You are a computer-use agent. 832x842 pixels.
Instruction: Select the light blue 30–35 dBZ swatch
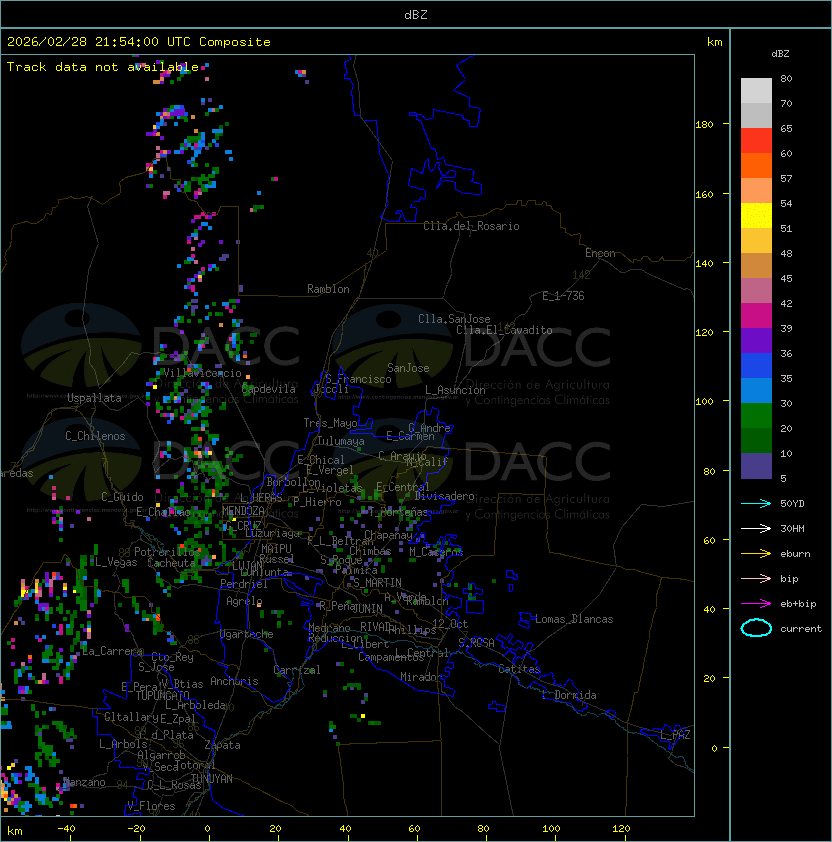pos(756,391)
